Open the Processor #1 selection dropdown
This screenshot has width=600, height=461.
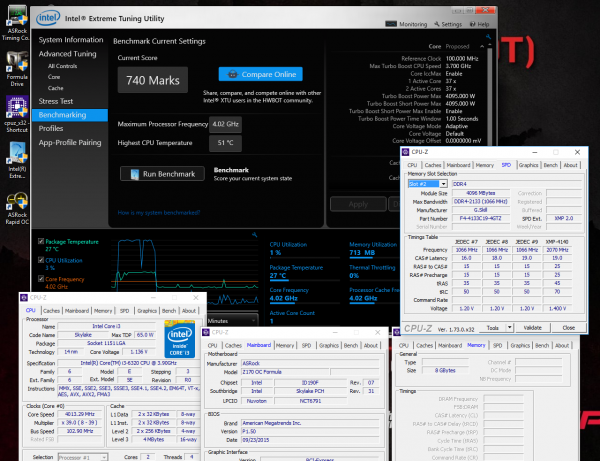click(83, 457)
